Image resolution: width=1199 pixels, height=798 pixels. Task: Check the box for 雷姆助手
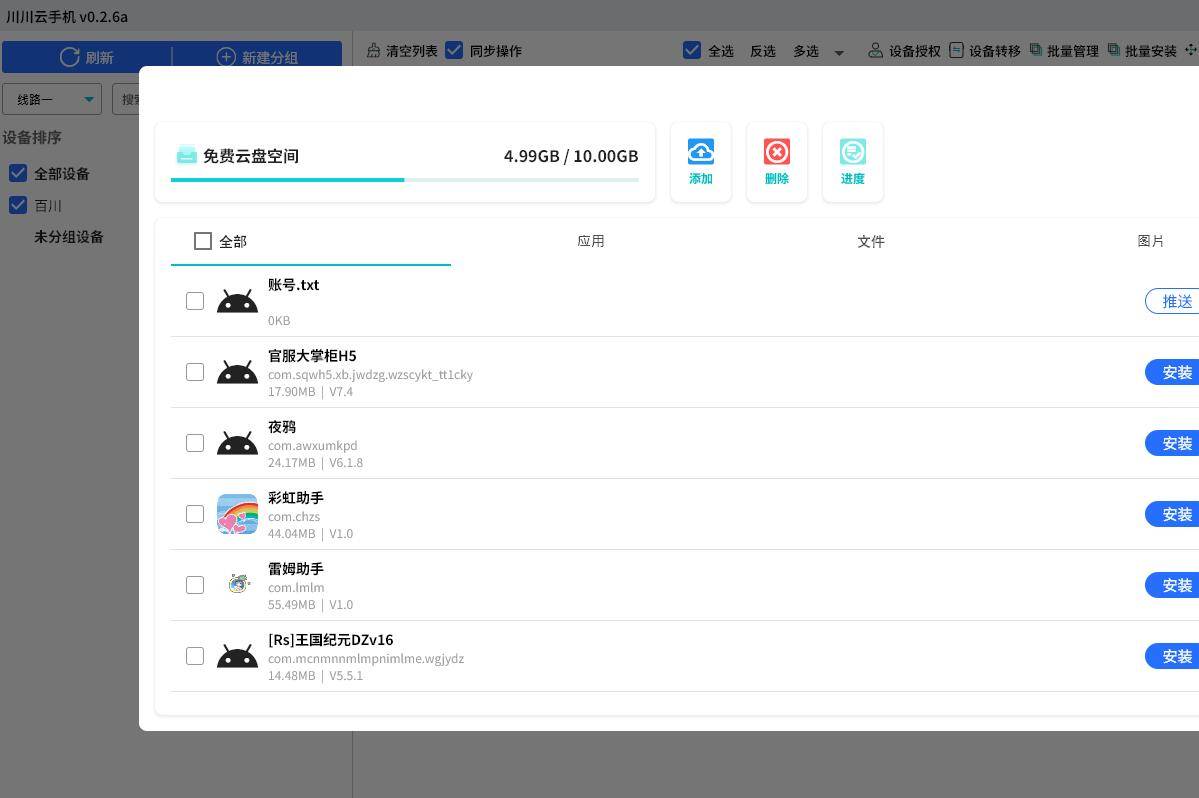[195, 585]
